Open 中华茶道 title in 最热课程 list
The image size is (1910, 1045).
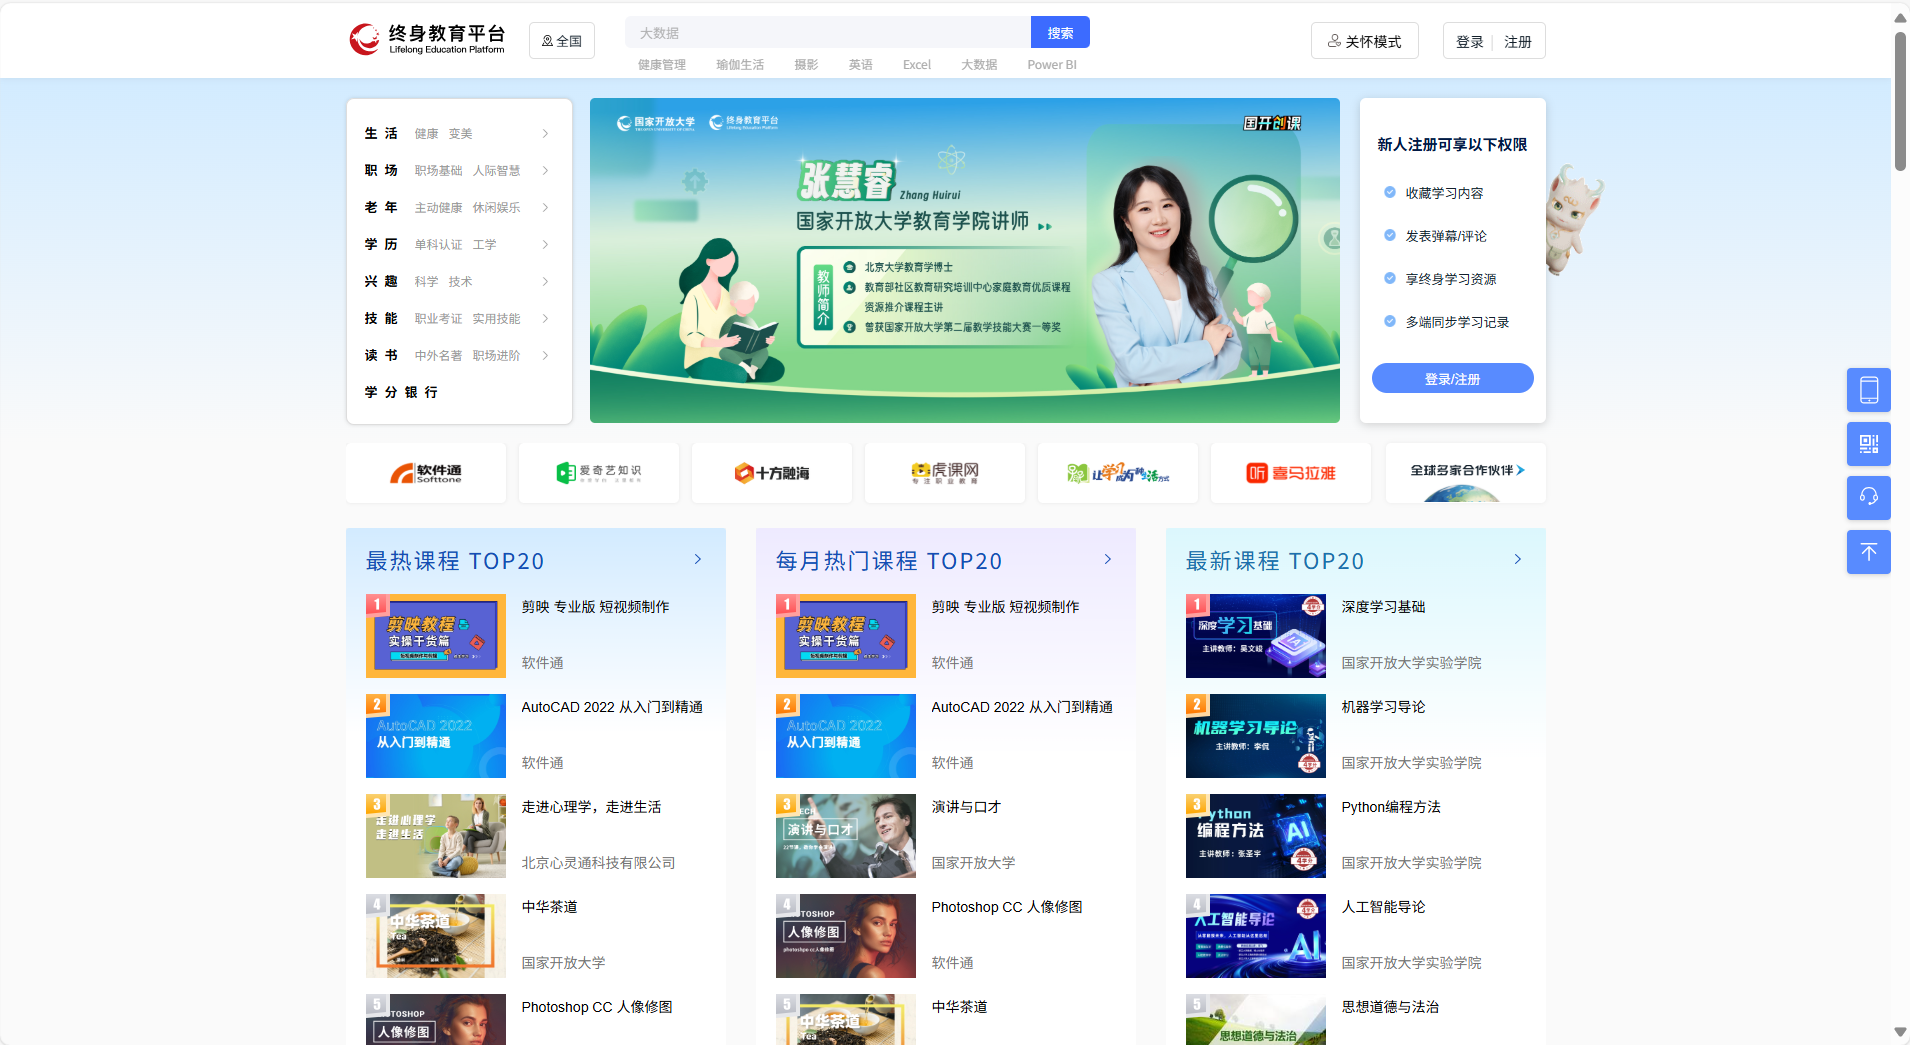tap(549, 907)
